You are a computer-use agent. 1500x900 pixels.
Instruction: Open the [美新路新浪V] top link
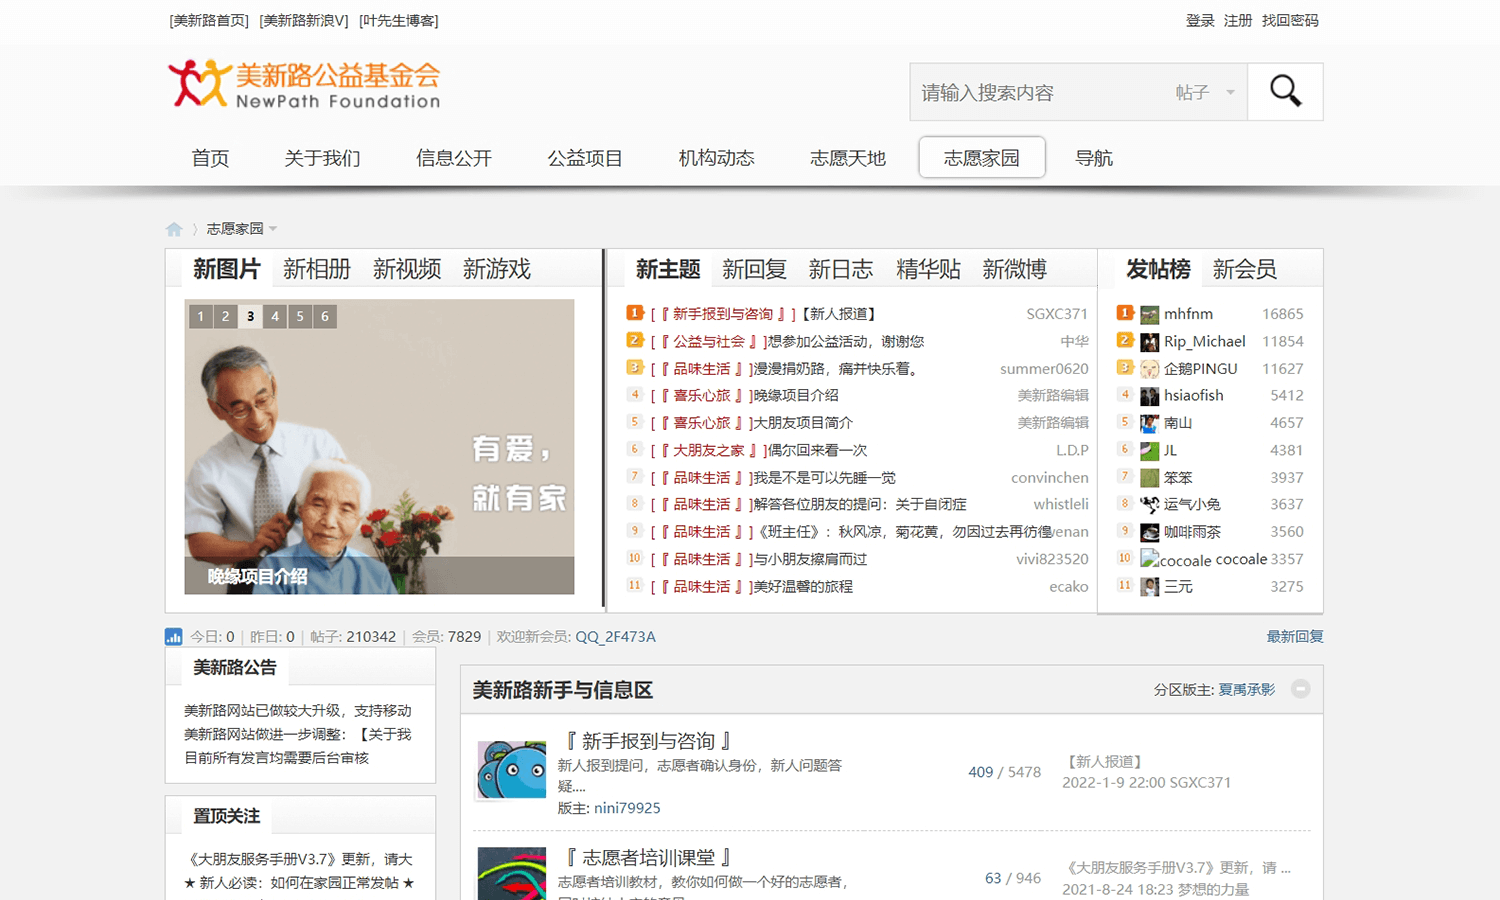[304, 20]
